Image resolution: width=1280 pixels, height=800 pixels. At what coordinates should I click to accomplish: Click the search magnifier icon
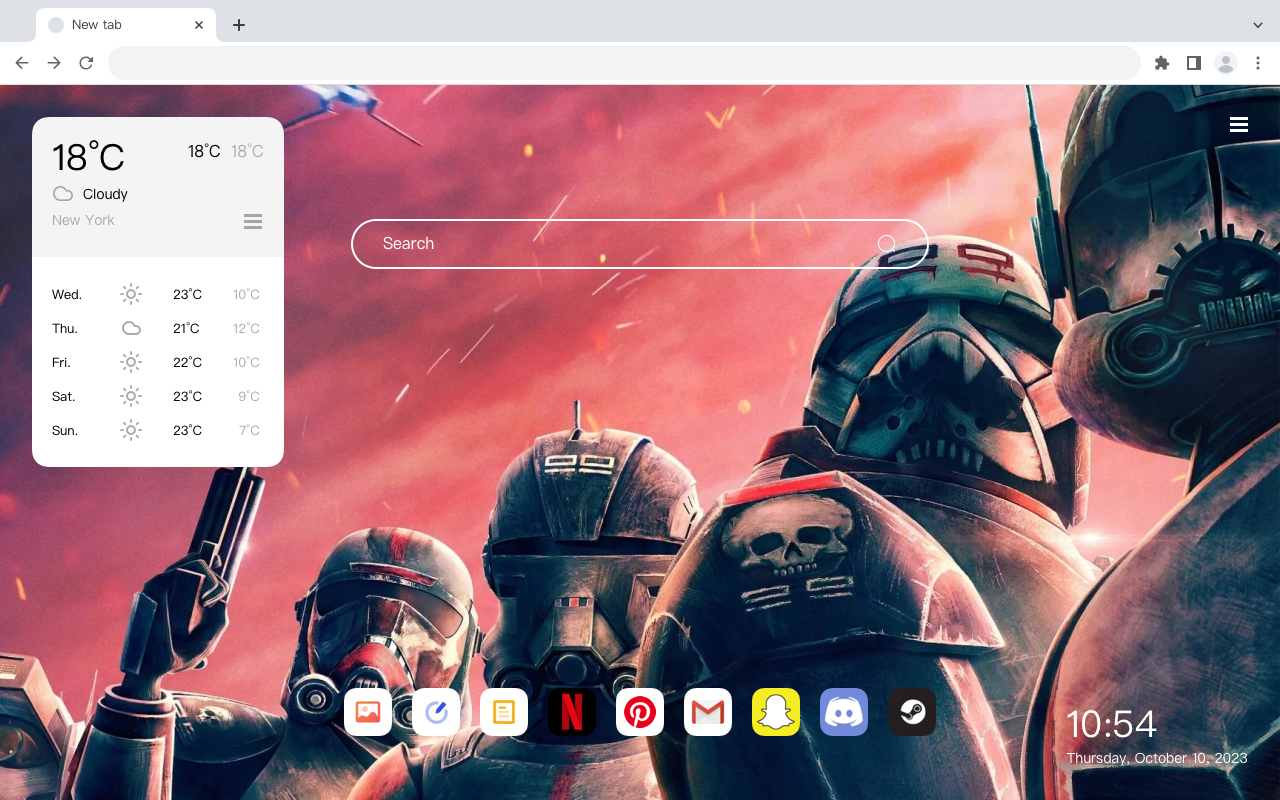coord(887,243)
